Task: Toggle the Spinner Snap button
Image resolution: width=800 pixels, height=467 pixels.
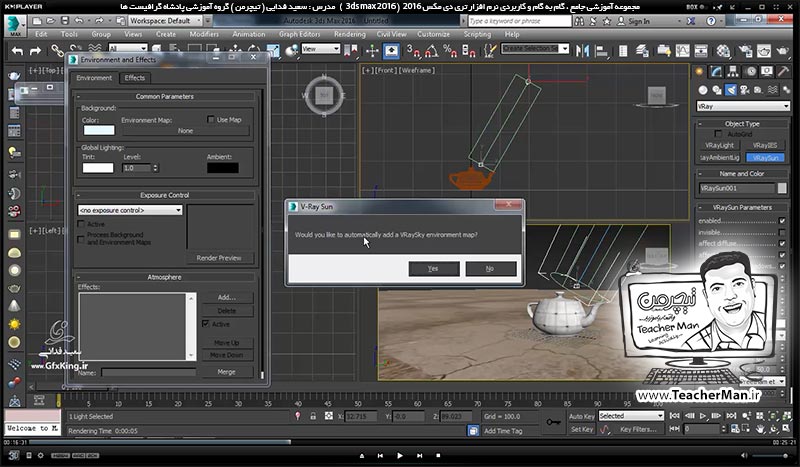Action: [x=468, y=51]
